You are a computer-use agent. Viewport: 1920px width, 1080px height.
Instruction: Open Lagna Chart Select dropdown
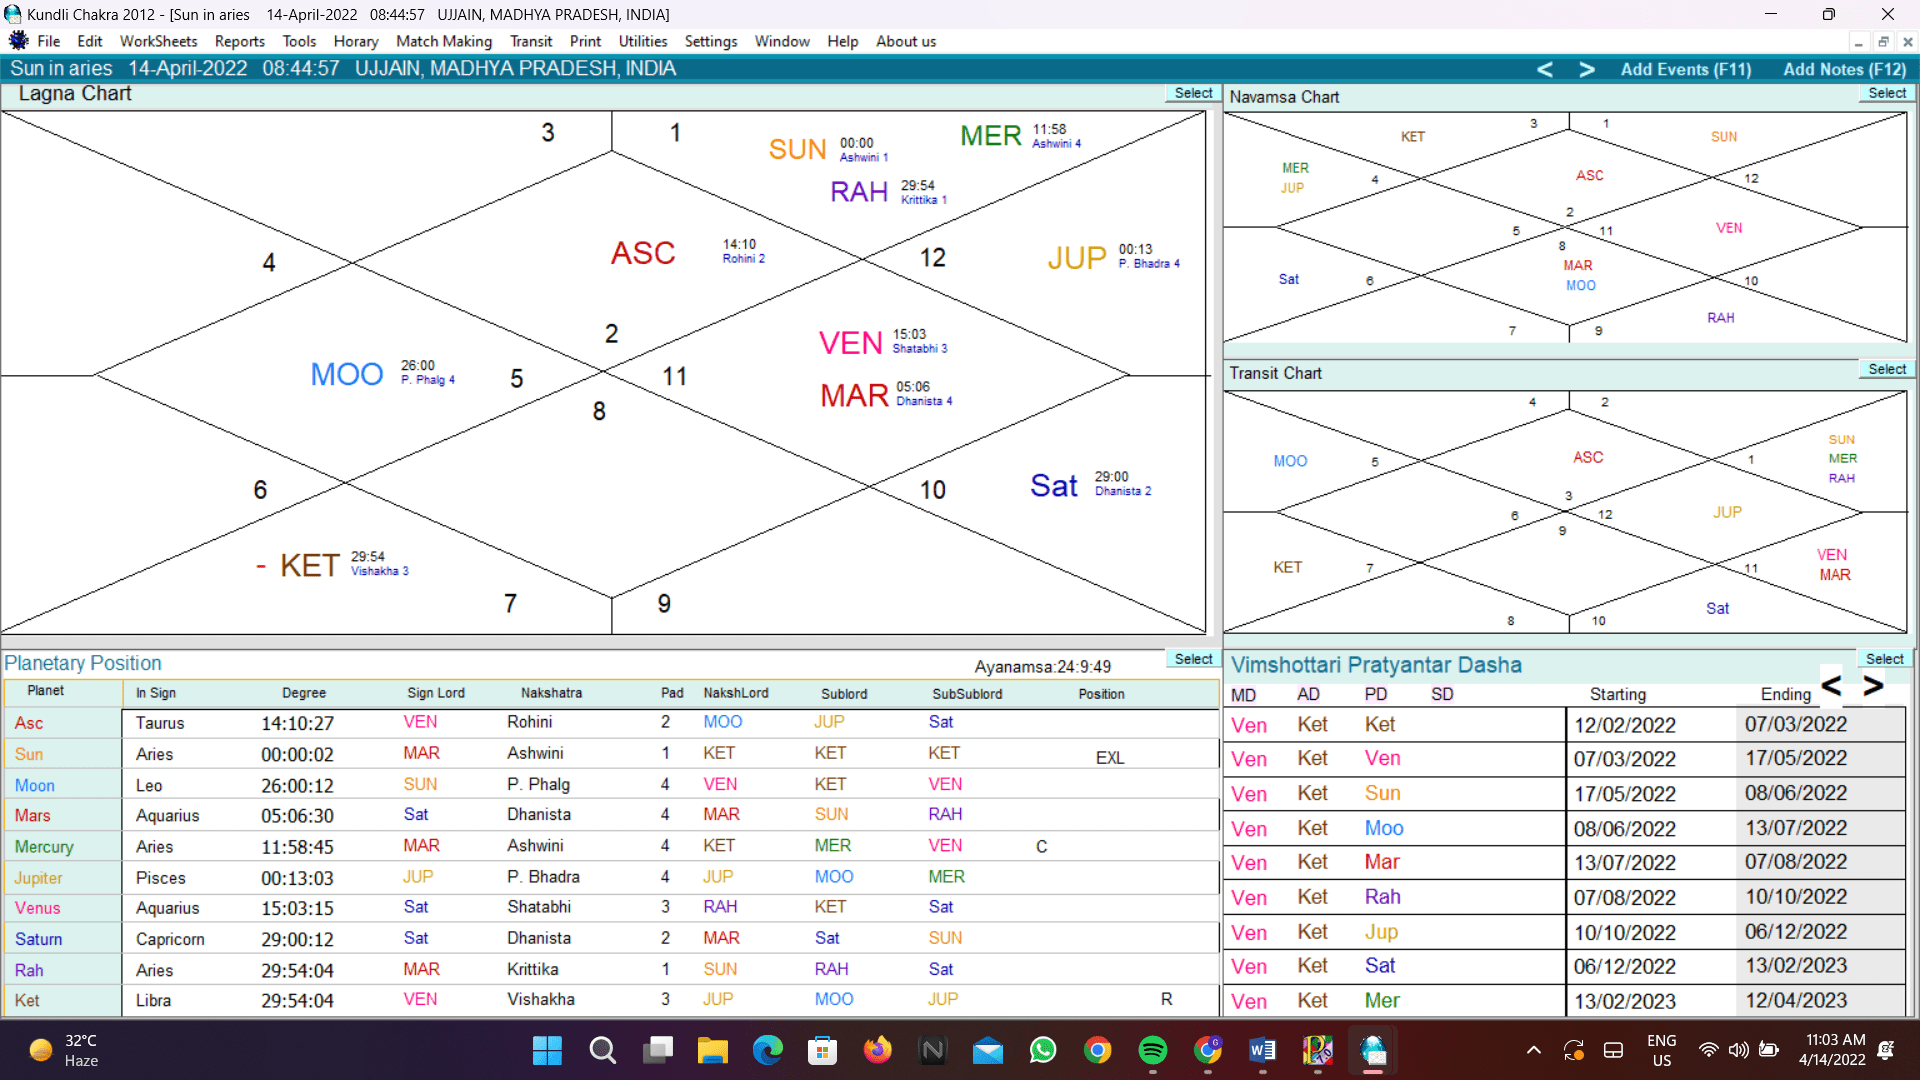point(1193,93)
